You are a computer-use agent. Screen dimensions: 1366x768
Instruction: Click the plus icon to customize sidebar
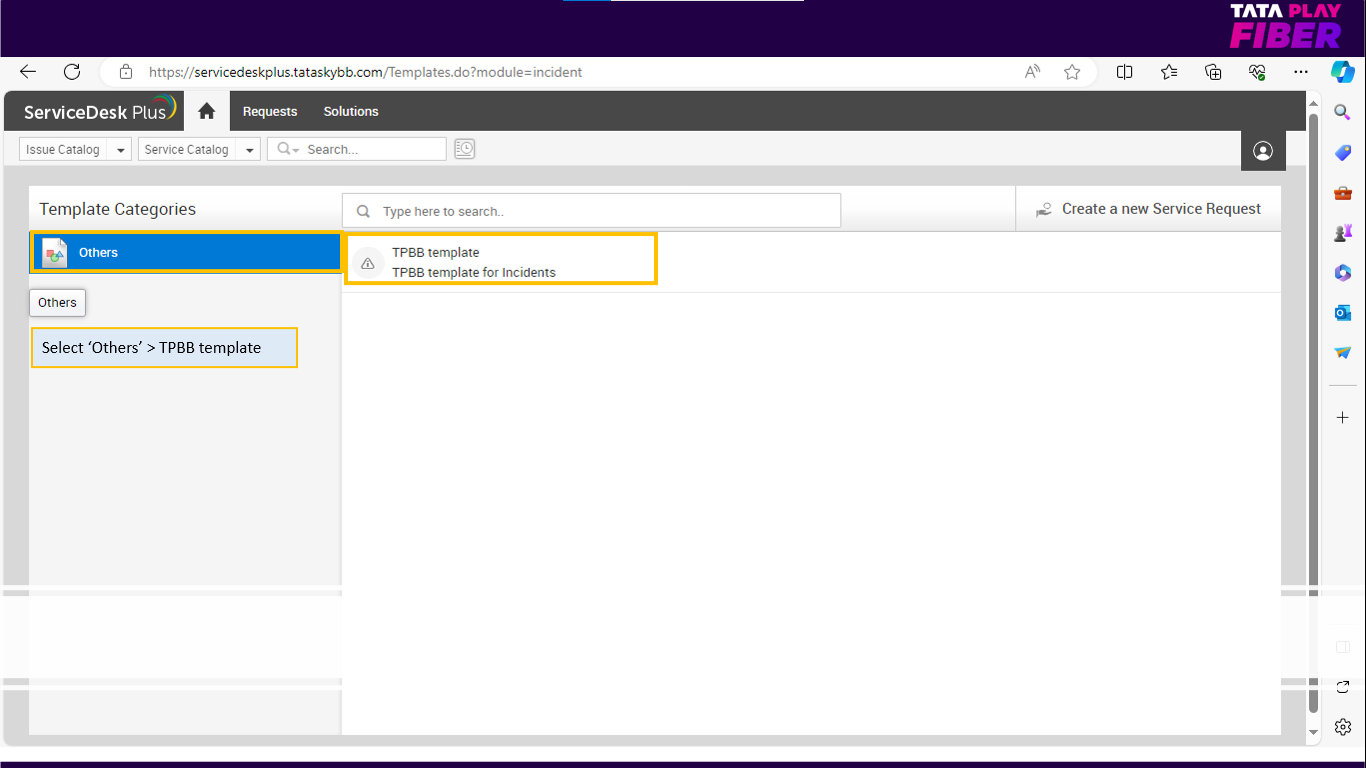click(x=1342, y=417)
